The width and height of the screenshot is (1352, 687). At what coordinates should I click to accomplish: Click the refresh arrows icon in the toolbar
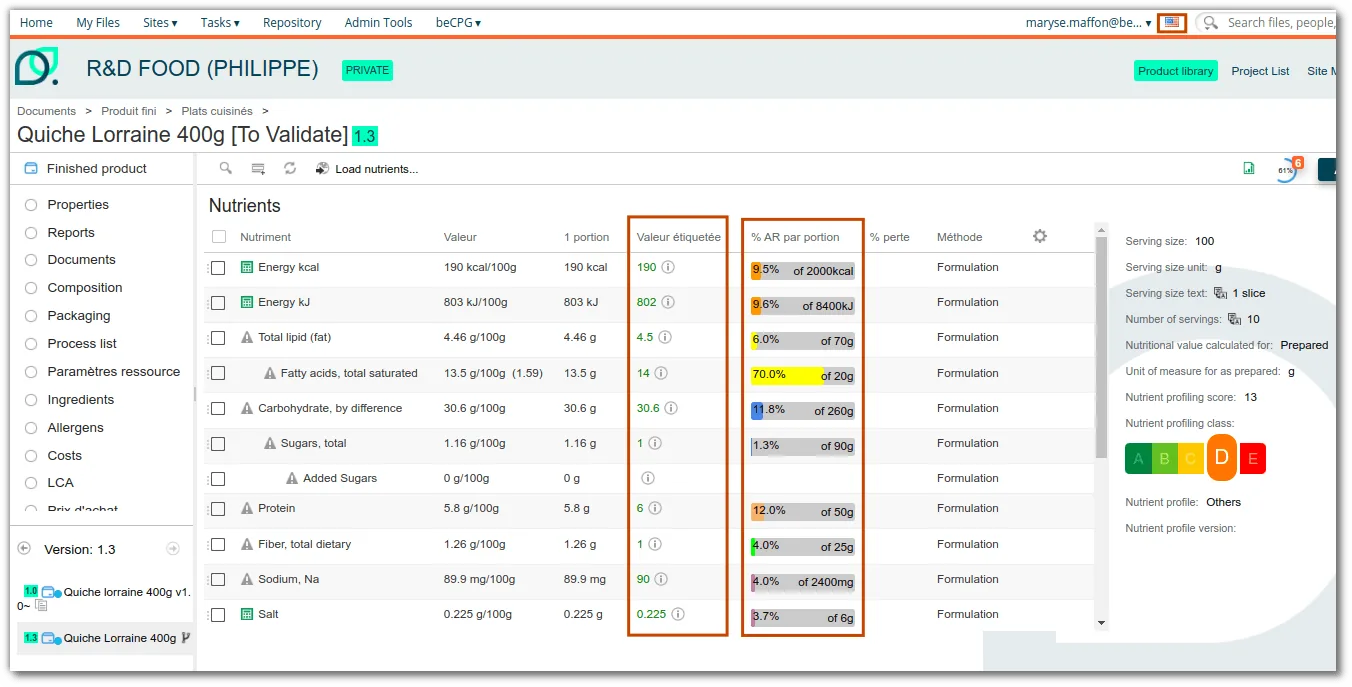click(x=290, y=168)
